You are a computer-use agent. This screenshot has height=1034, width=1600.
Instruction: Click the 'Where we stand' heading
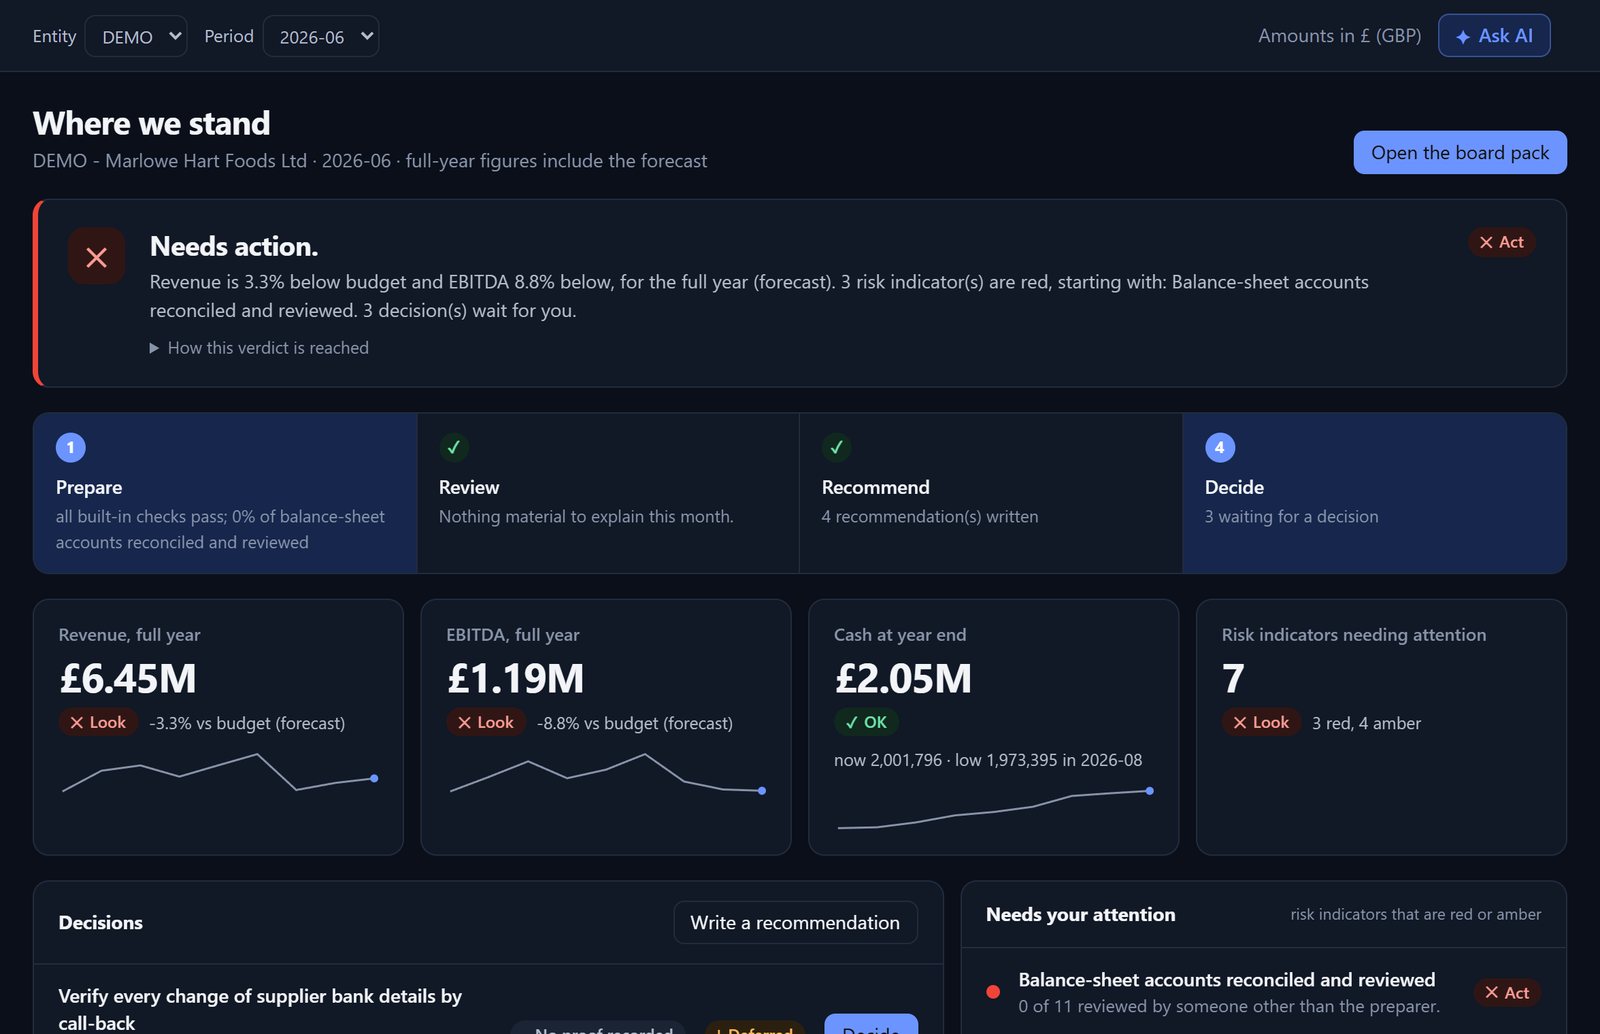coord(151,123)
